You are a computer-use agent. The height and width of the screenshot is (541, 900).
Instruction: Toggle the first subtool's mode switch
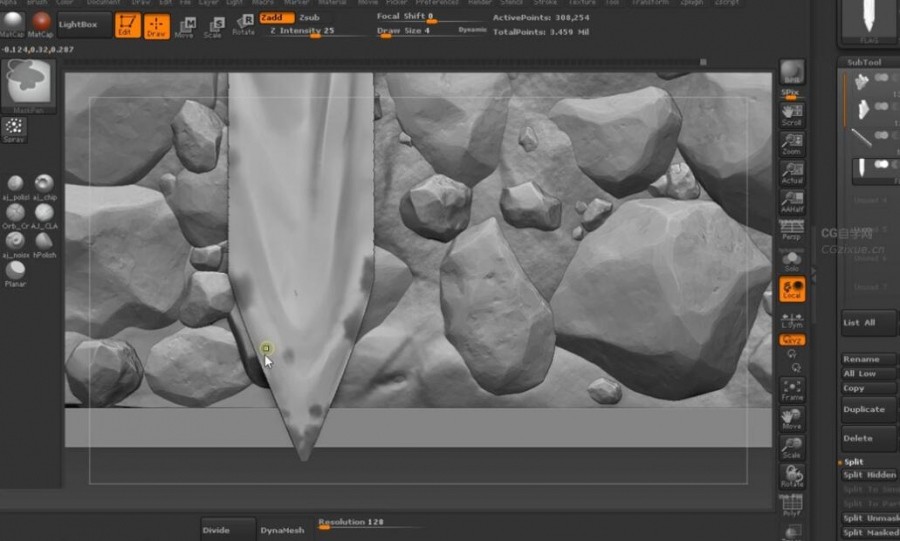tap(882, 77)
